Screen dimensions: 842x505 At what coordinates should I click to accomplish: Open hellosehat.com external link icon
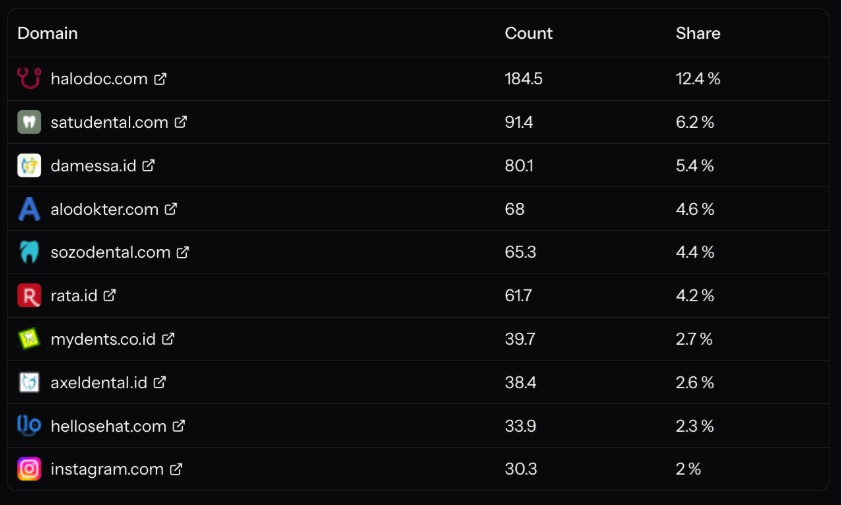coord(179,426)
